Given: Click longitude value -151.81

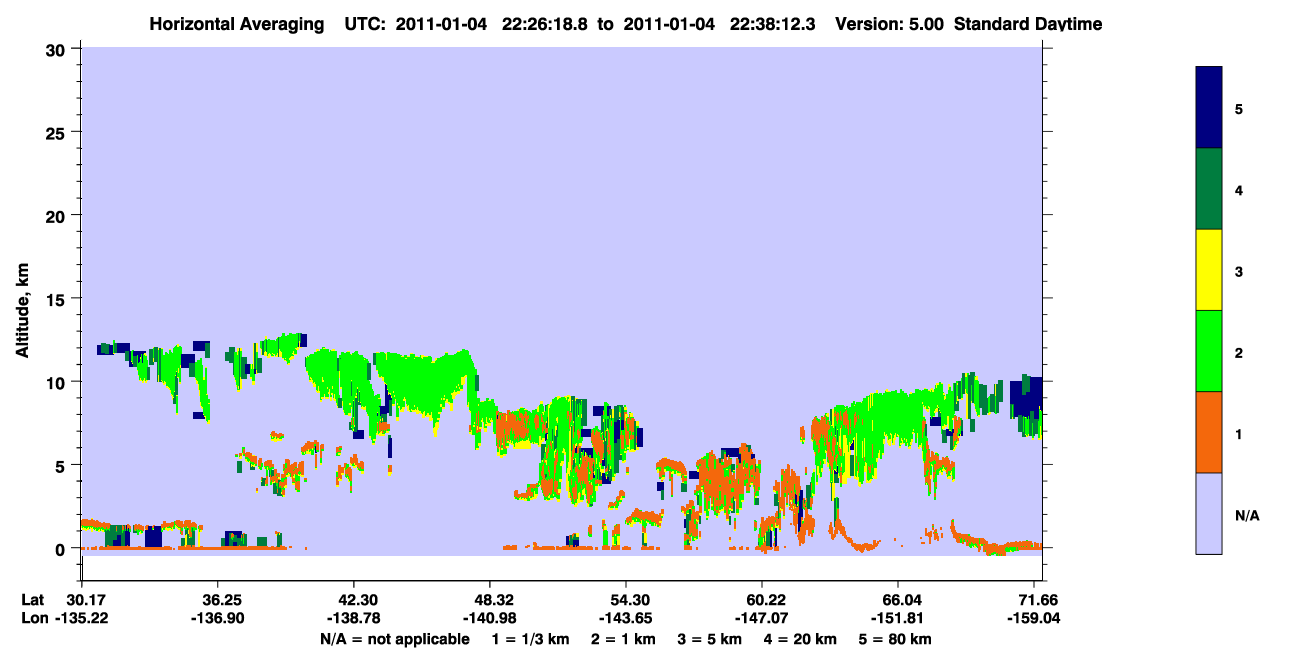Looking at the screenshot, I should (898, 619).
